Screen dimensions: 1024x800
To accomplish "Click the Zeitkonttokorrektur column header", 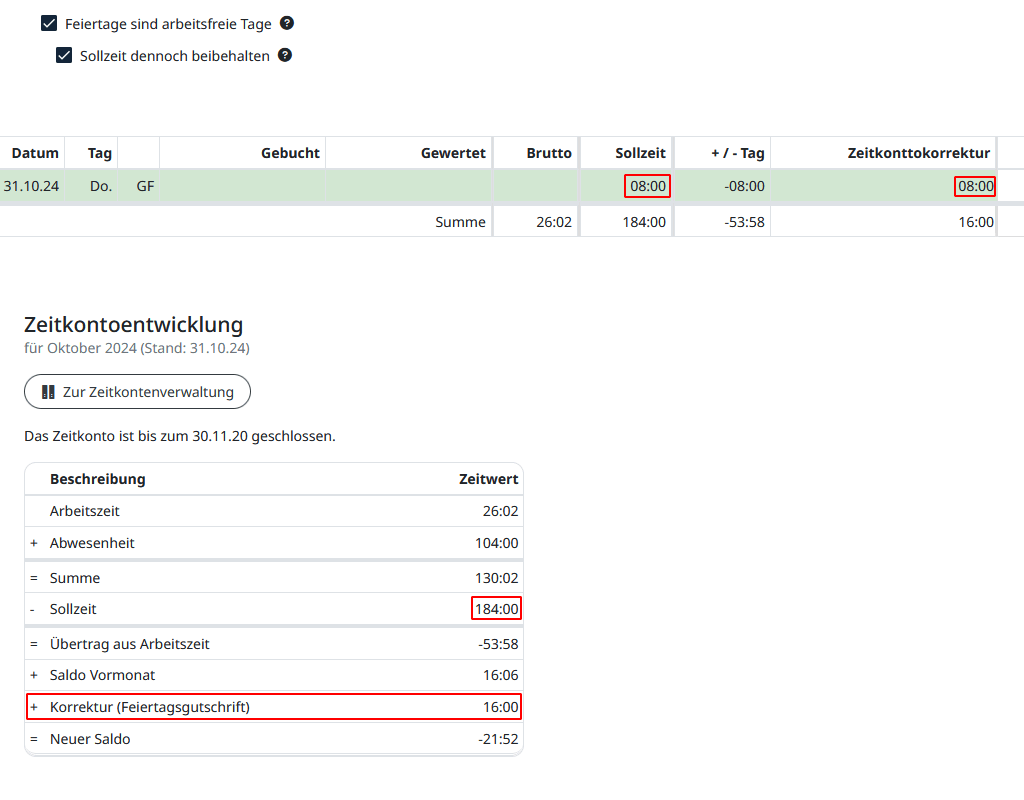I will (x=918, y=153).
